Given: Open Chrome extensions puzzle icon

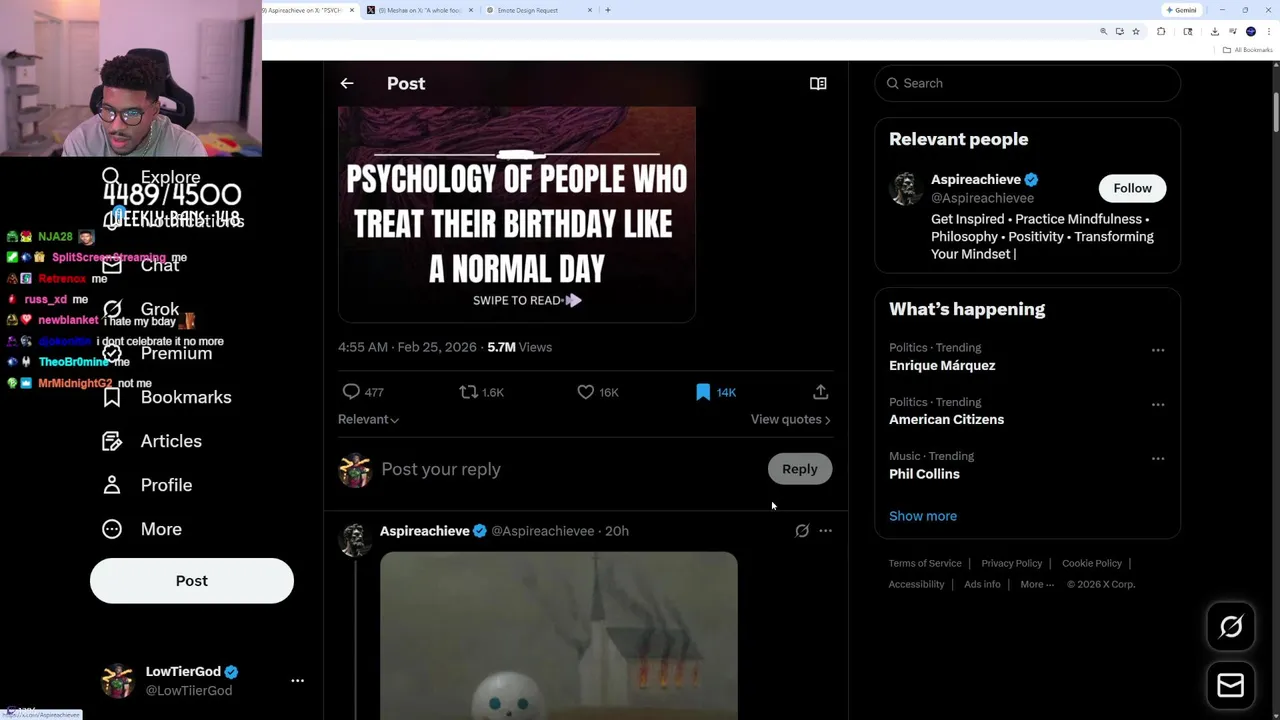Looking at the screenshot, I should click(1161, 32).
